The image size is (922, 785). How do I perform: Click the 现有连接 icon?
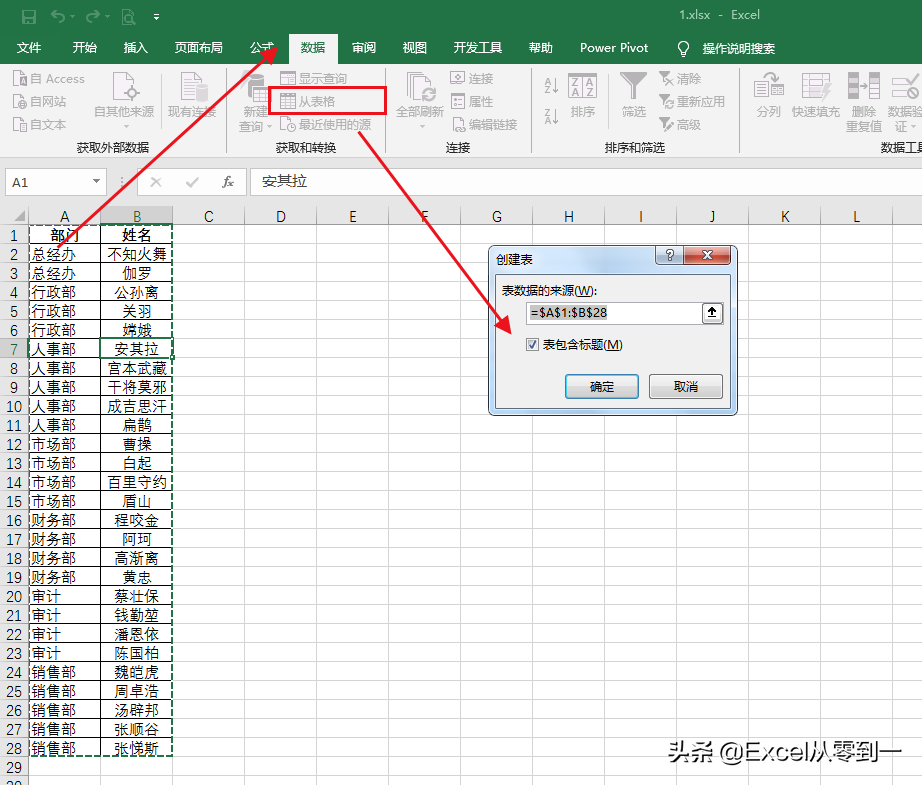tap(192, 95)
